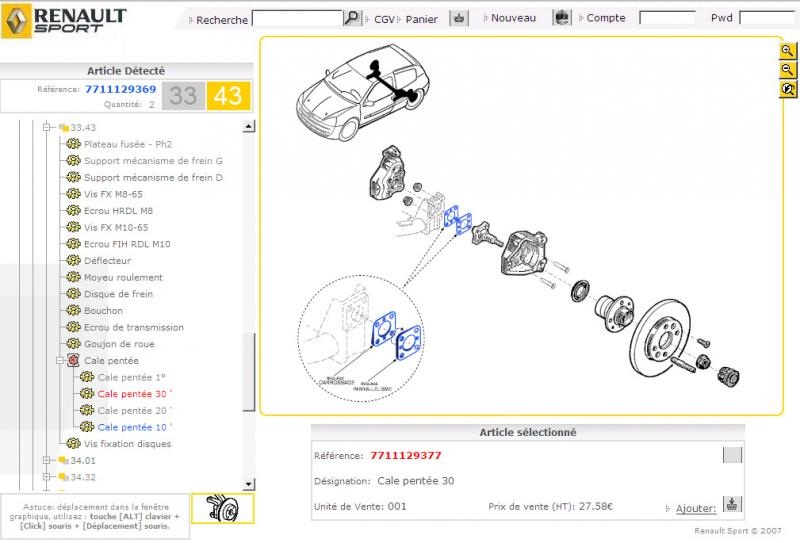The height and width of the screenshot is (543, 800).
Task: Collapse the Cale pentée subgroup
Action: (x=60, y=361)
